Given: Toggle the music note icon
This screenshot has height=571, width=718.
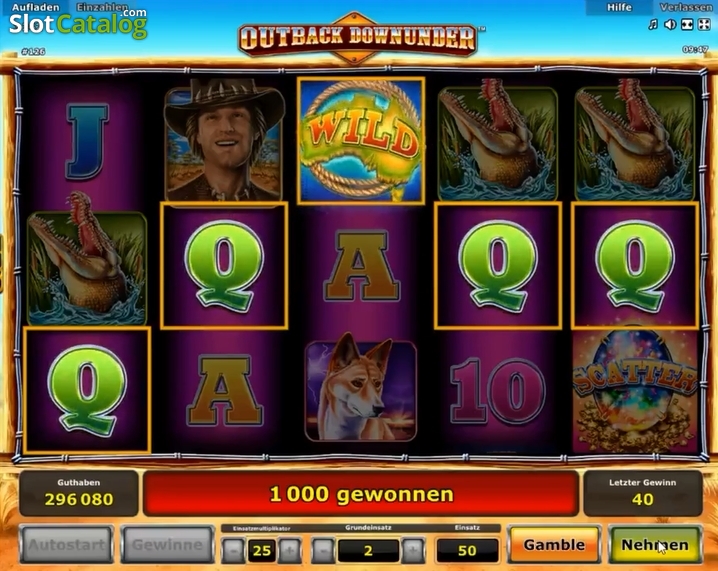Looking at the screenshot, I should pyautogui.click(x=653, y=25).
